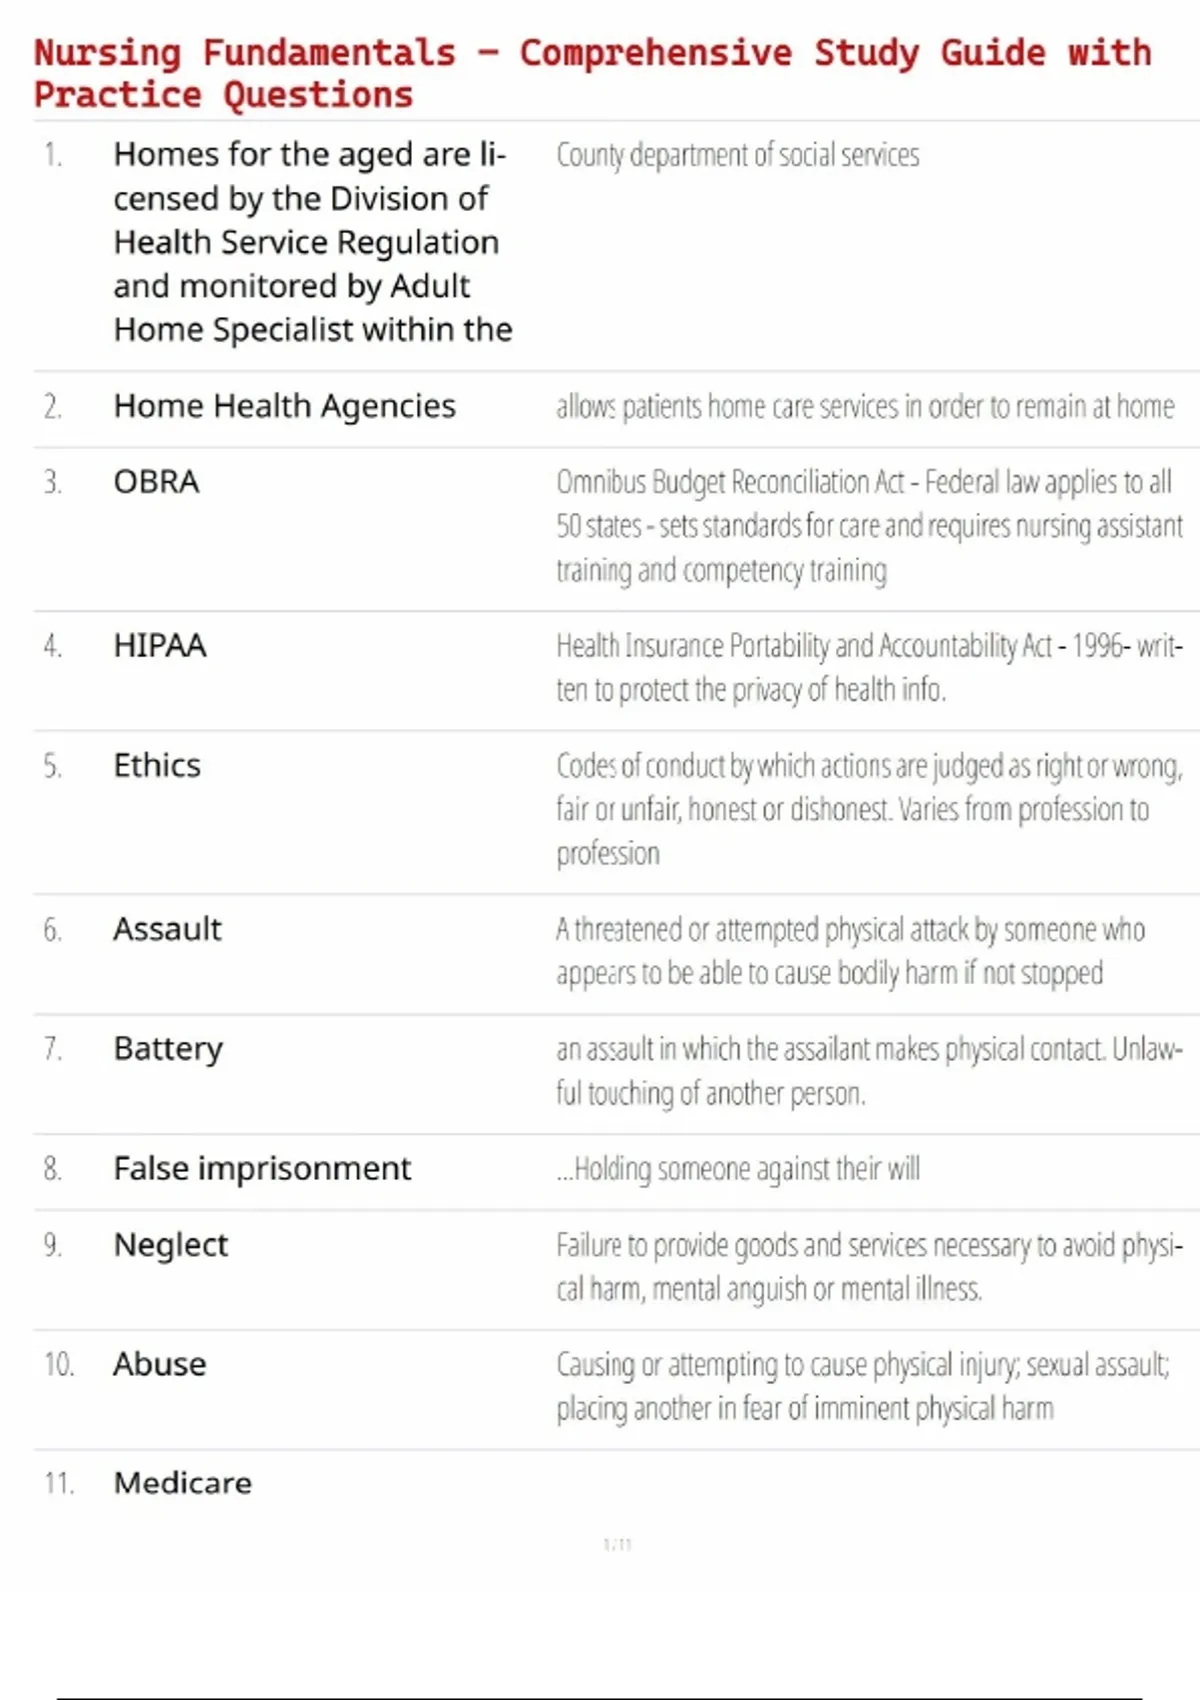Select the Assault term
This screenshot has height=1700, width=1200.
[x=167, y=930]
